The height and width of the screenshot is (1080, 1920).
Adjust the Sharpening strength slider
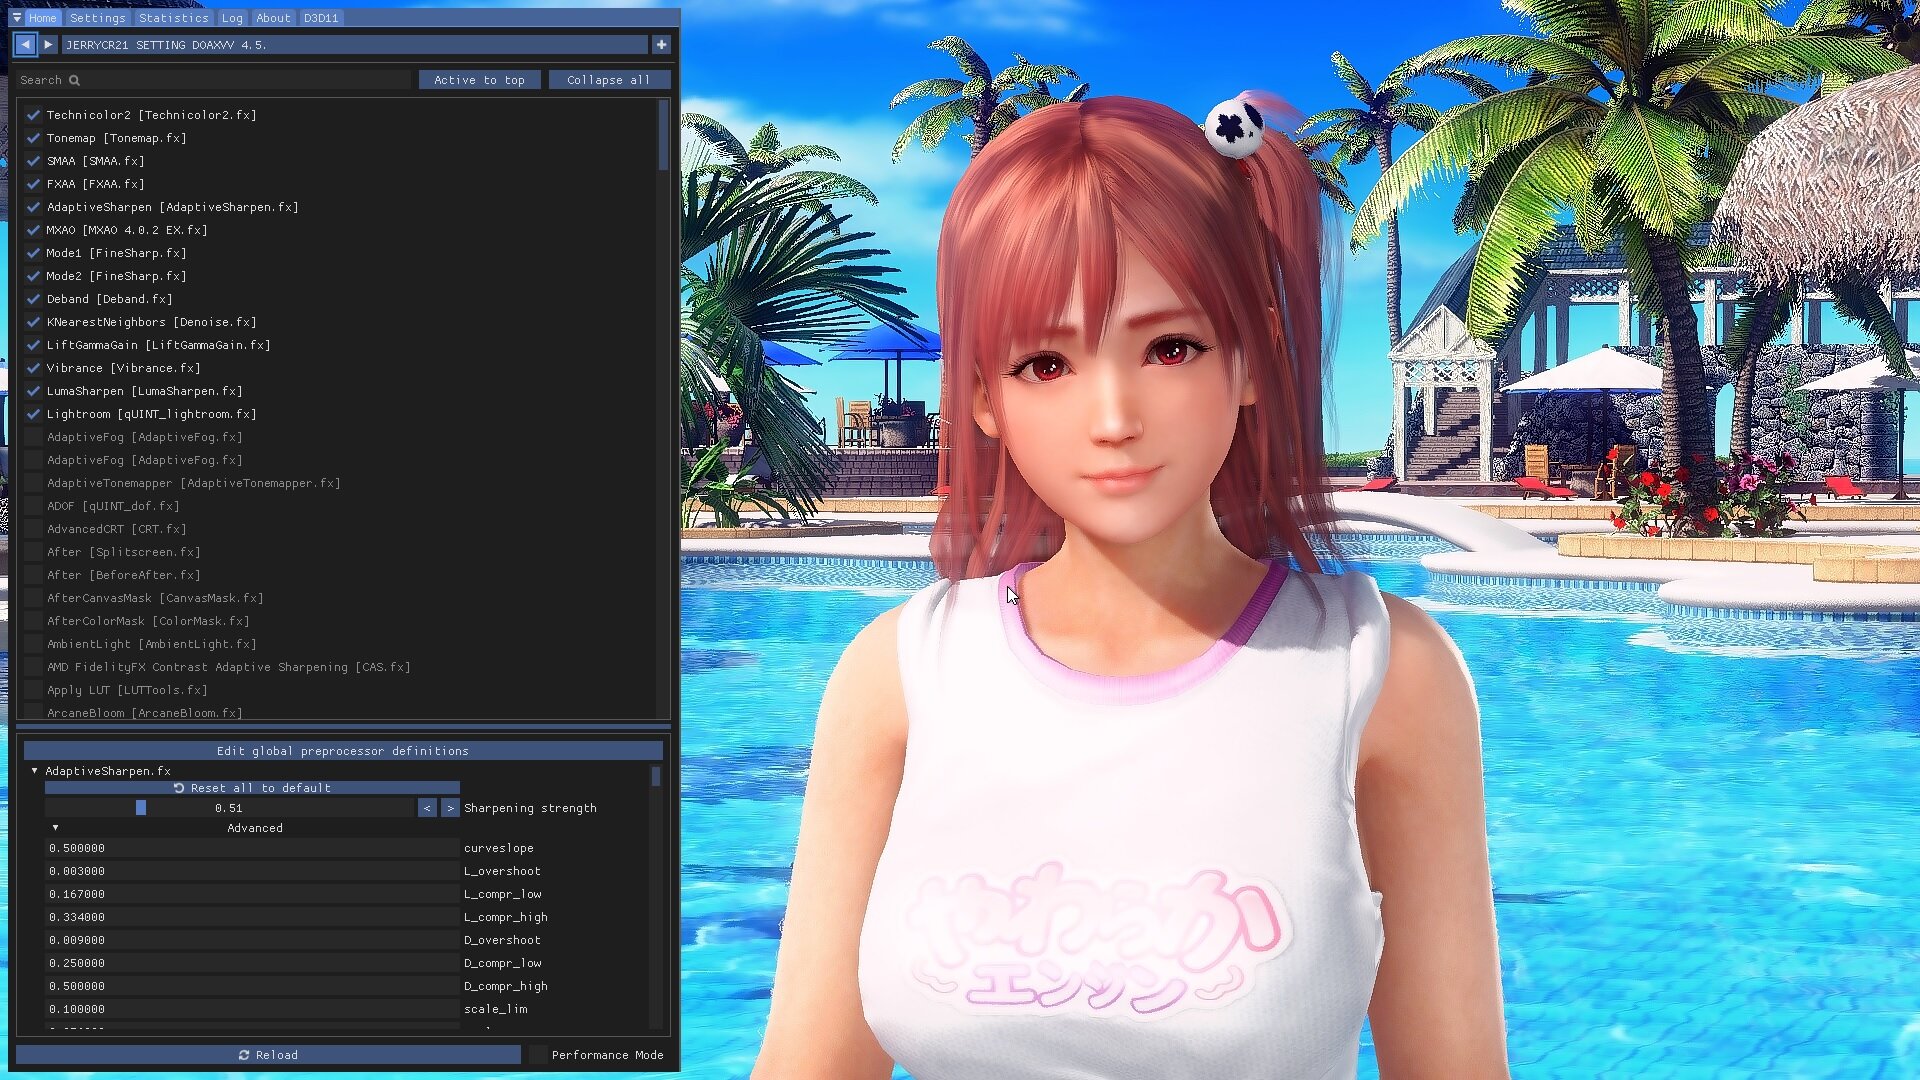(230, 808)
